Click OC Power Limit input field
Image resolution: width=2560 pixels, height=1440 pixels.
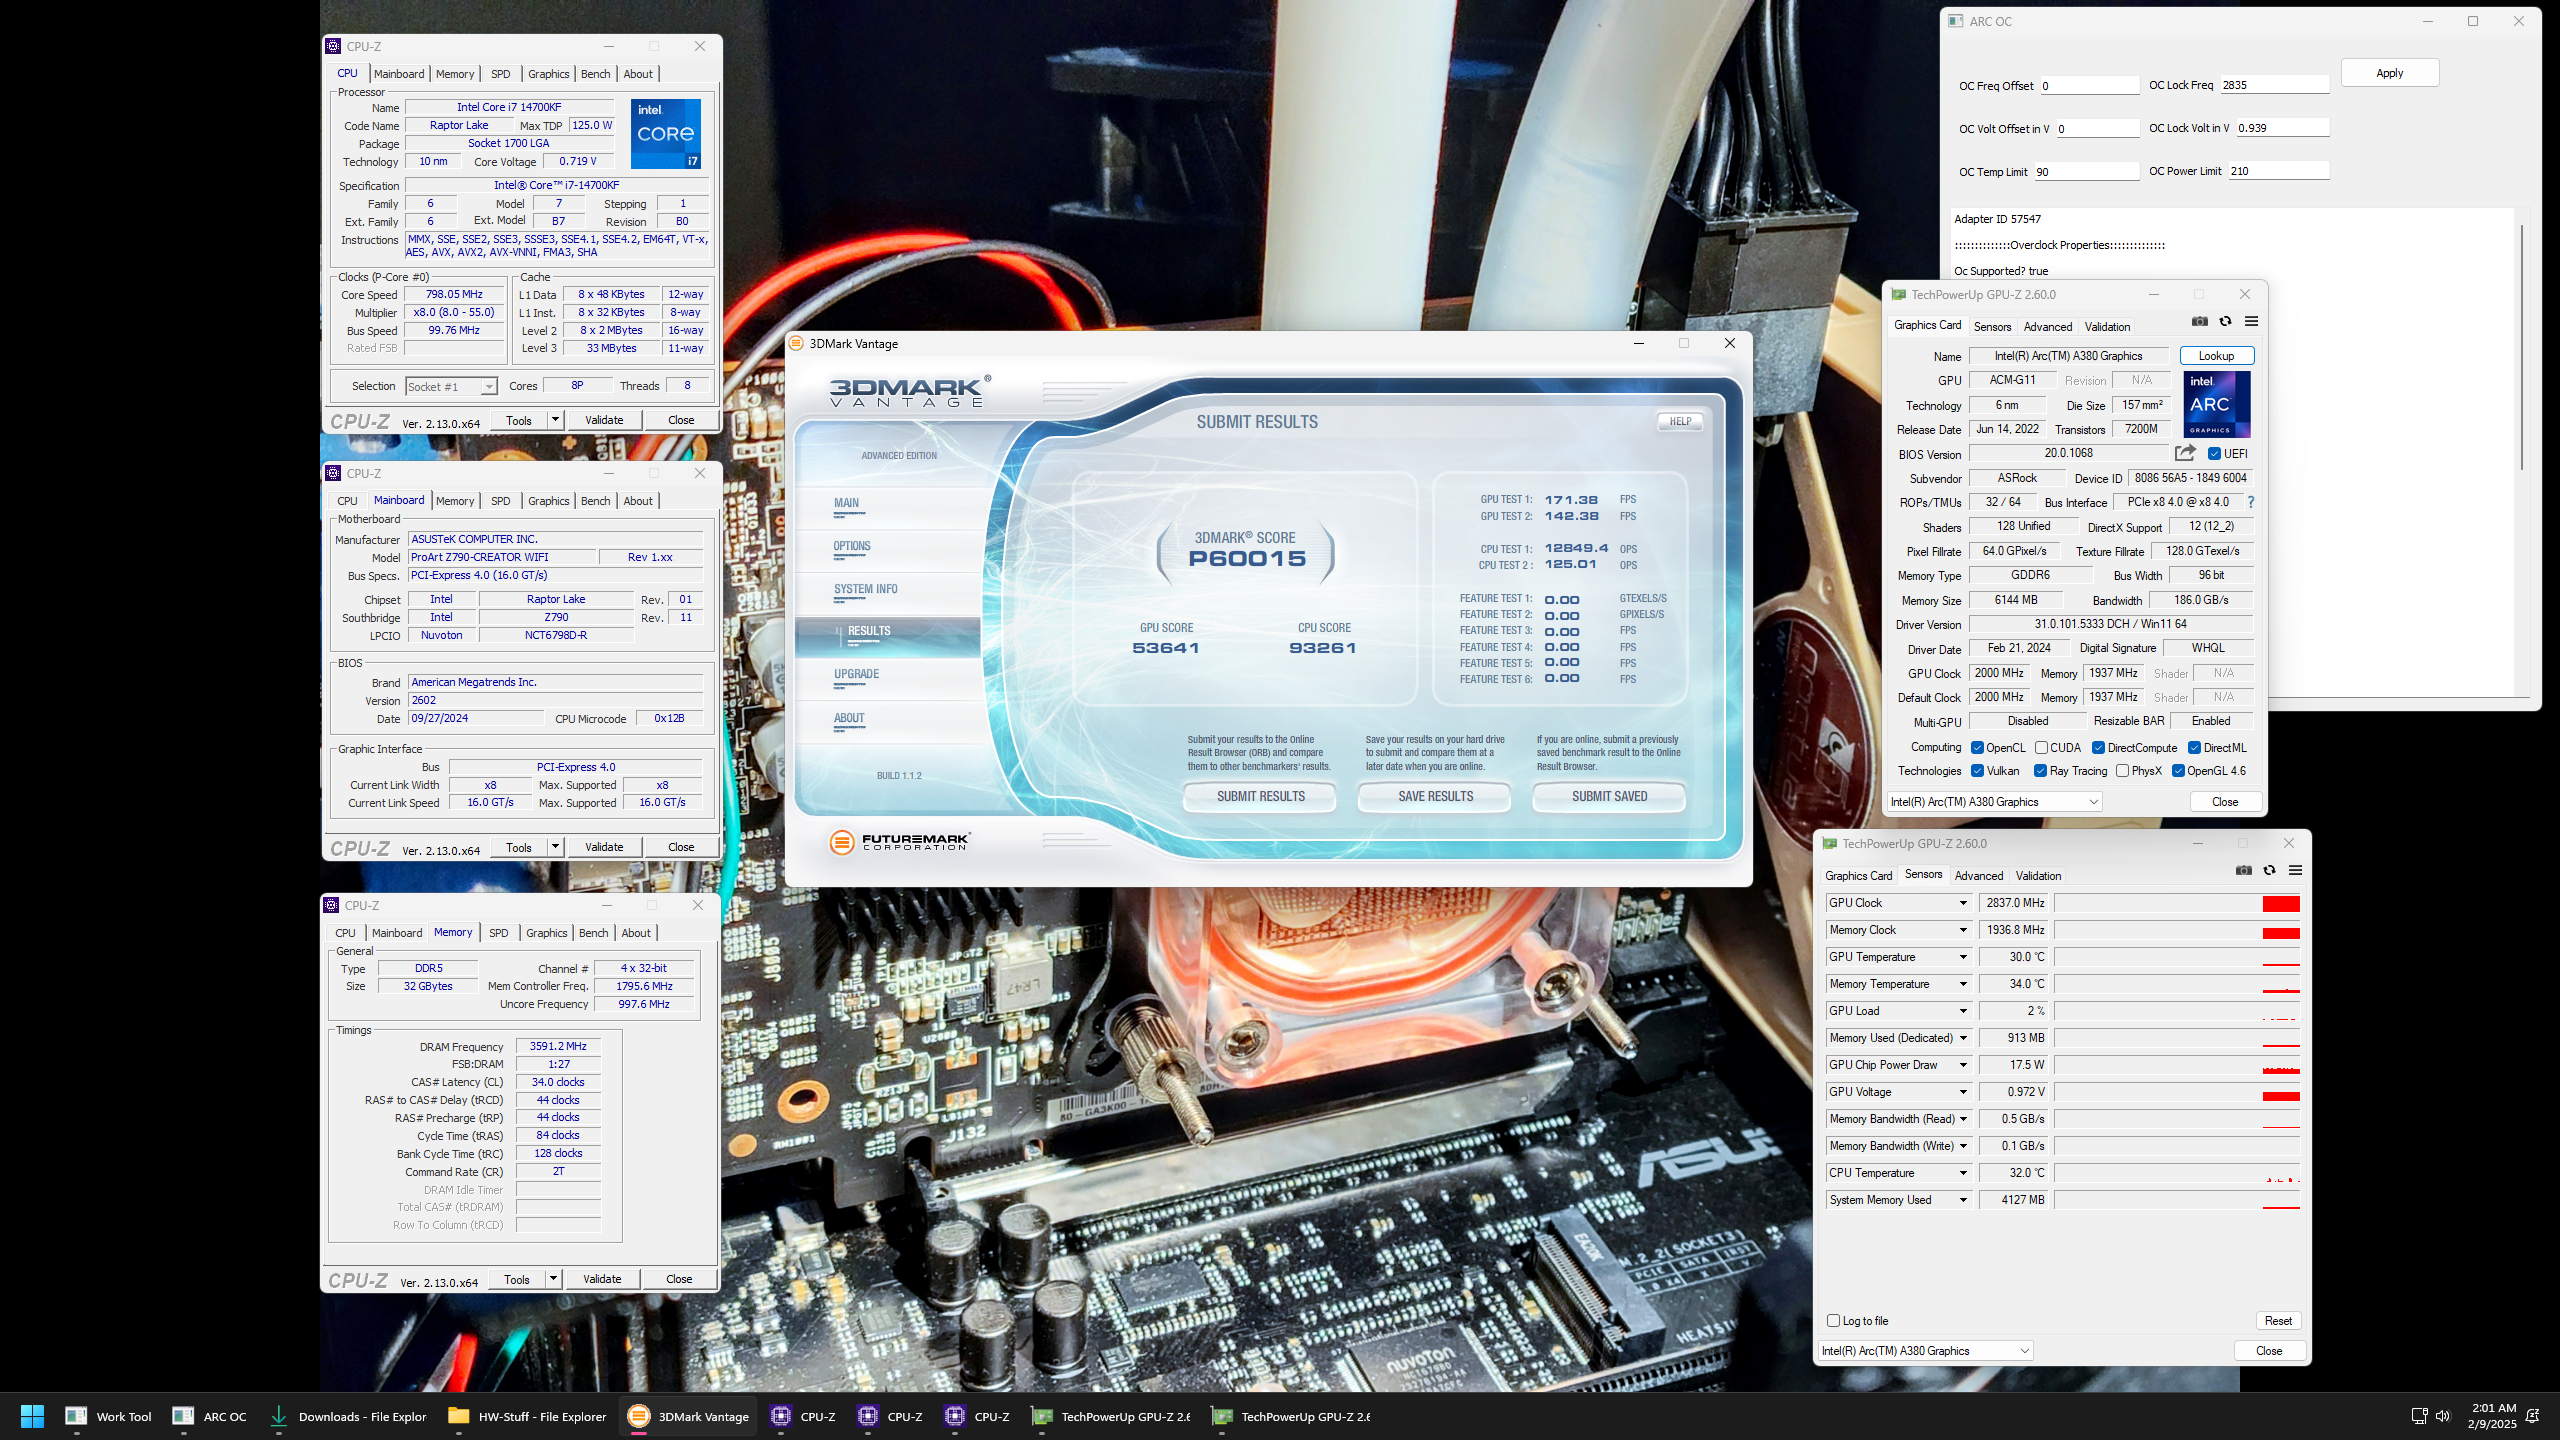tap(2279, 171)
